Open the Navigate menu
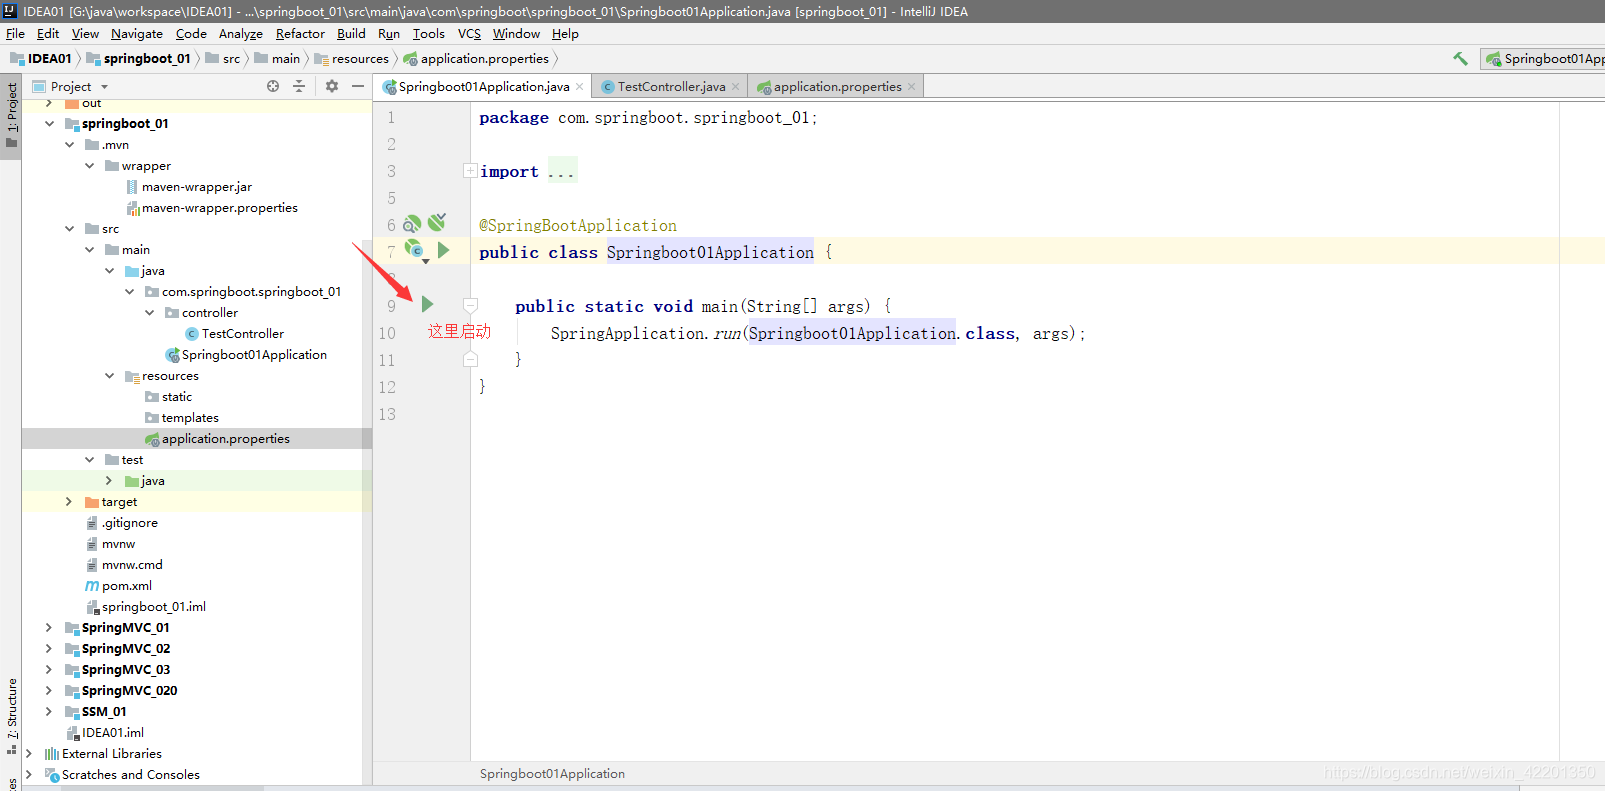Screen dimensions: 1605x791 pyautogui.click(x=136, y=34)
